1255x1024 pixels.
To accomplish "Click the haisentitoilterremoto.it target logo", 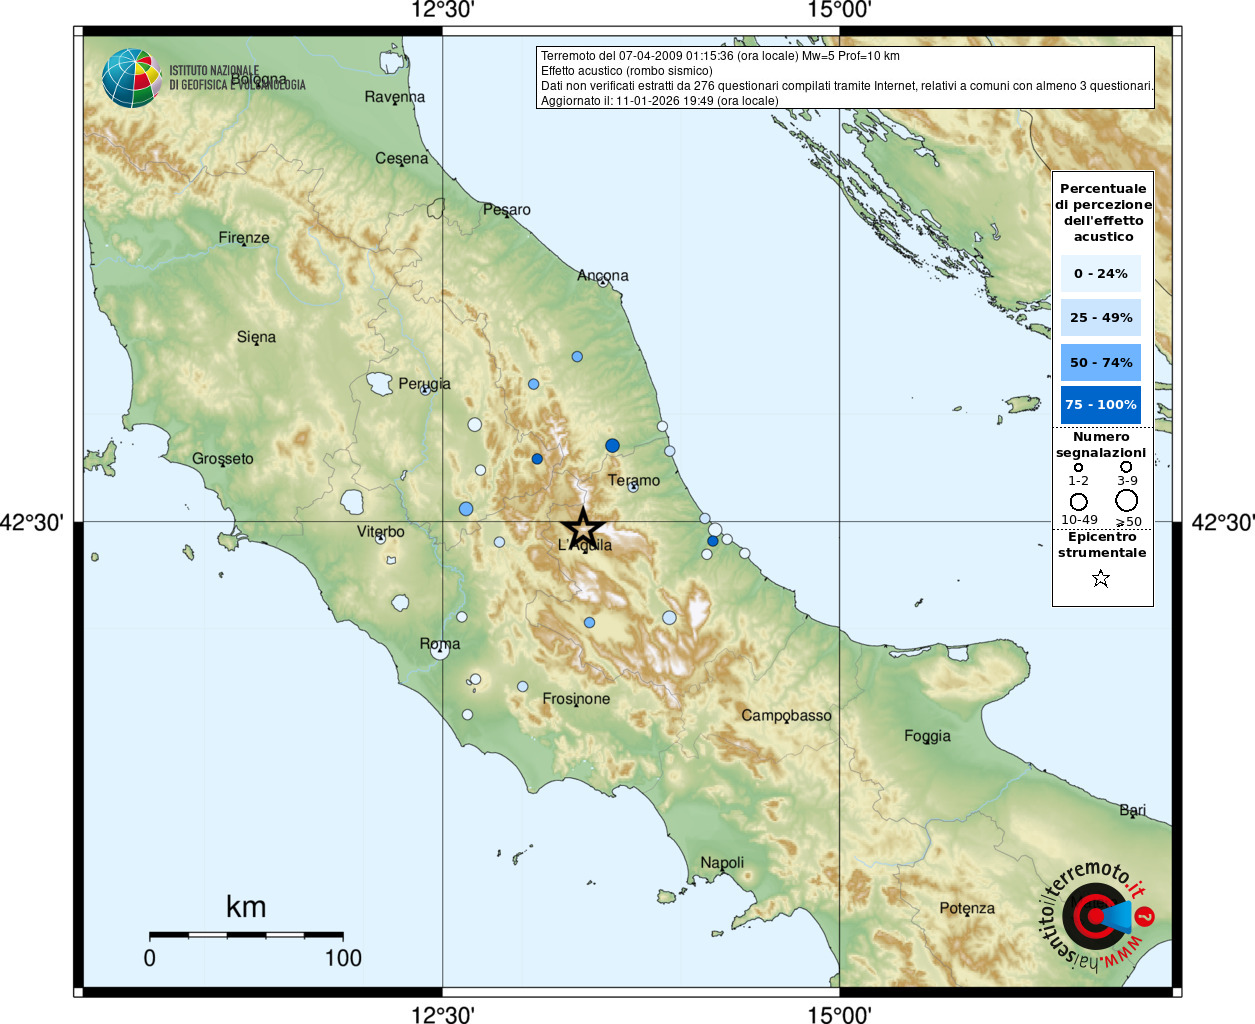I will click(1097, 916).
